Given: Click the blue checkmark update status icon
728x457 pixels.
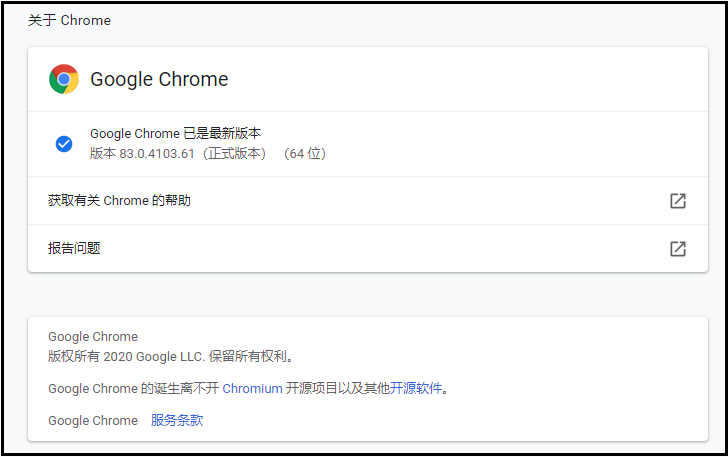Looking at the screenshot, I should (x=64, y=144).
